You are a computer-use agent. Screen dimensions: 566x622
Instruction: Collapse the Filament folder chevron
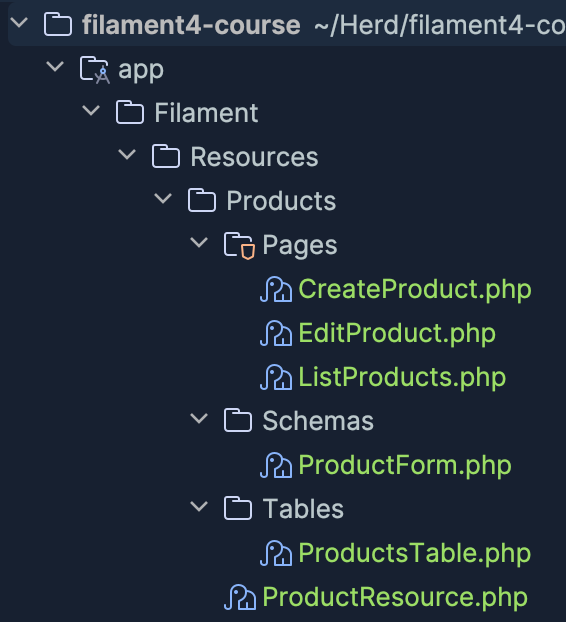[91, 110]
